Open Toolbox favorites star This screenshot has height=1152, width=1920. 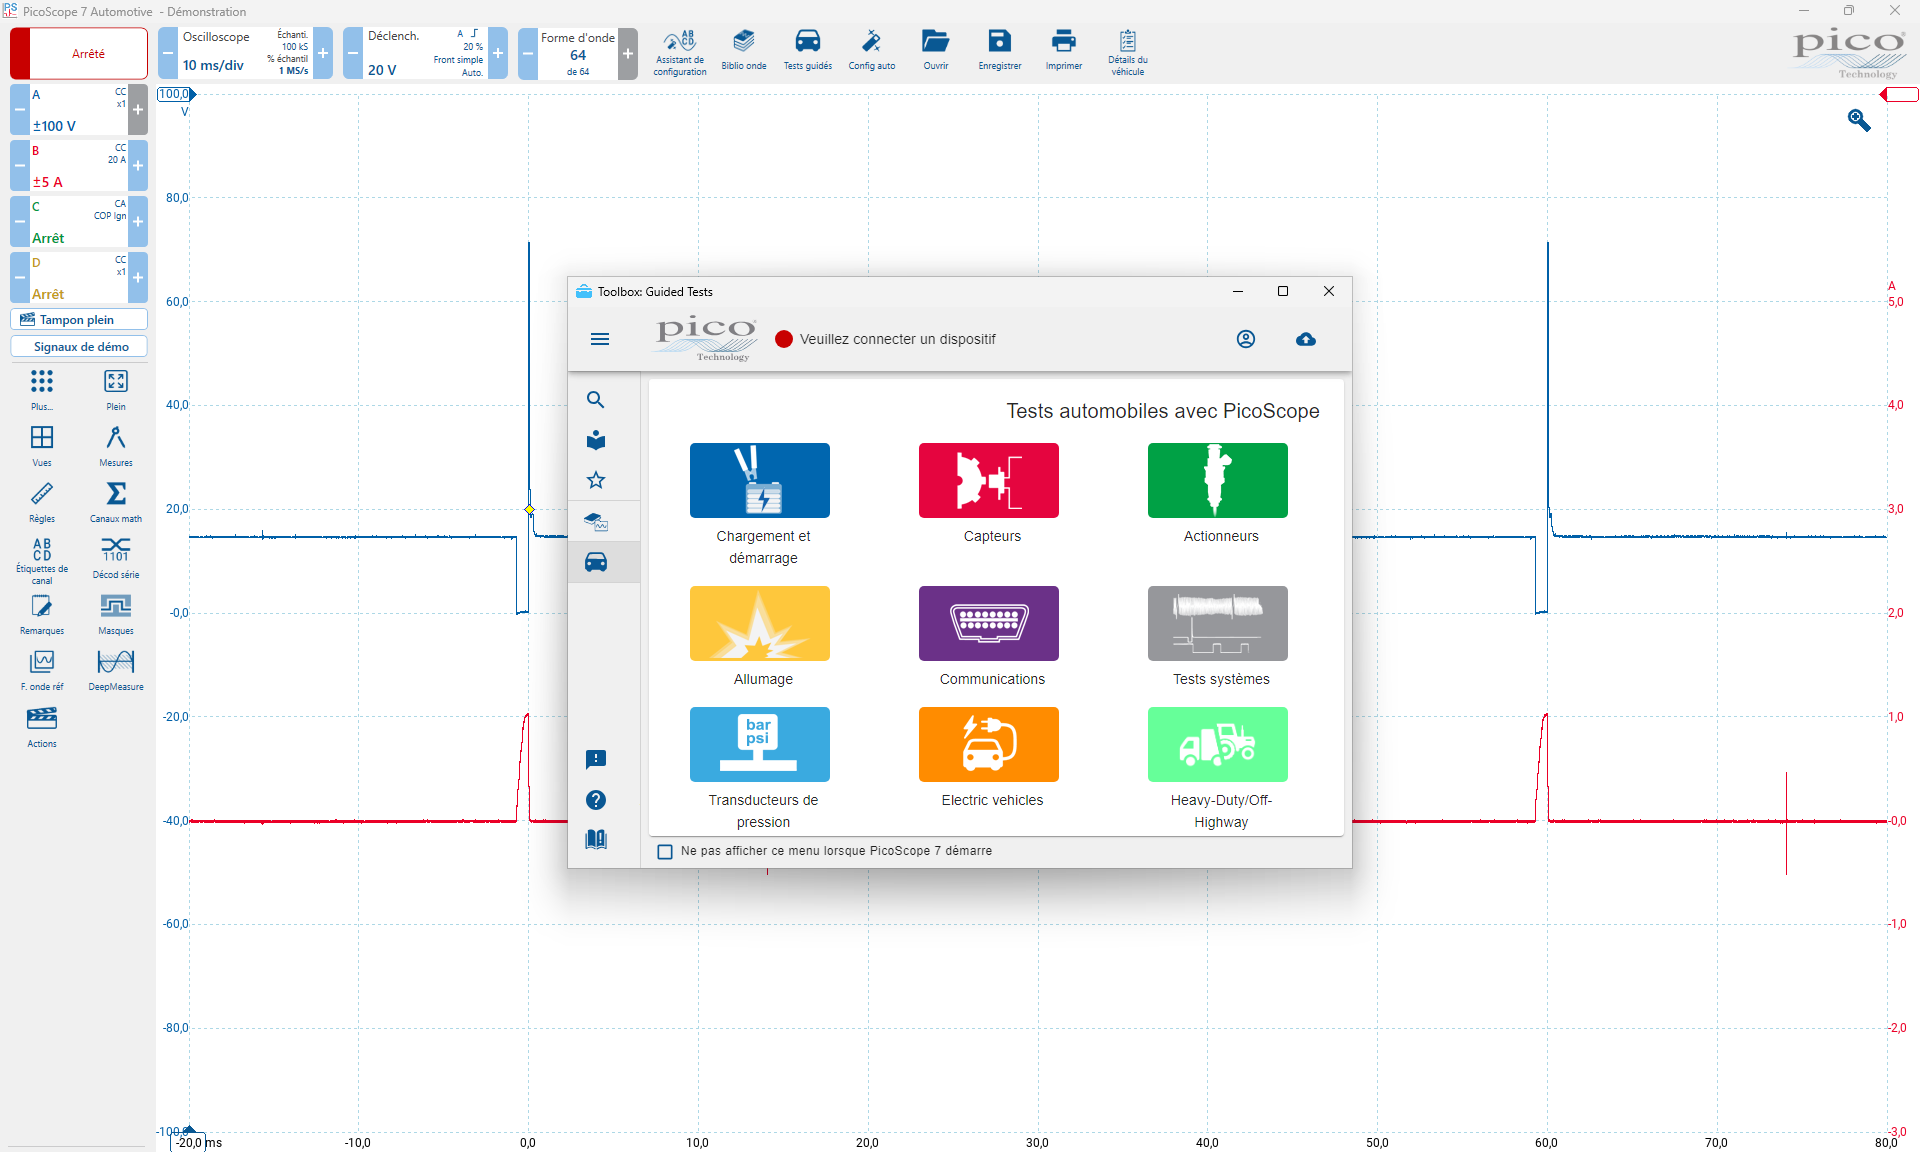coord(596,480)
